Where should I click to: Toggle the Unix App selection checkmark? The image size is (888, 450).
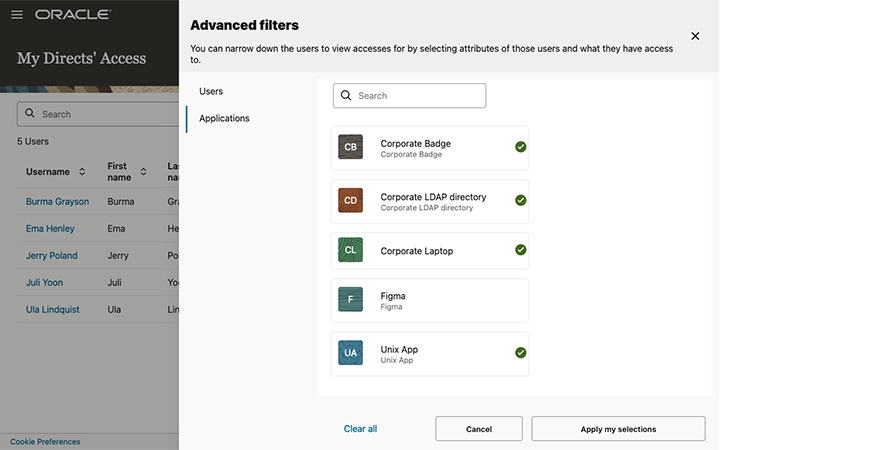click(x=520, y=353)
